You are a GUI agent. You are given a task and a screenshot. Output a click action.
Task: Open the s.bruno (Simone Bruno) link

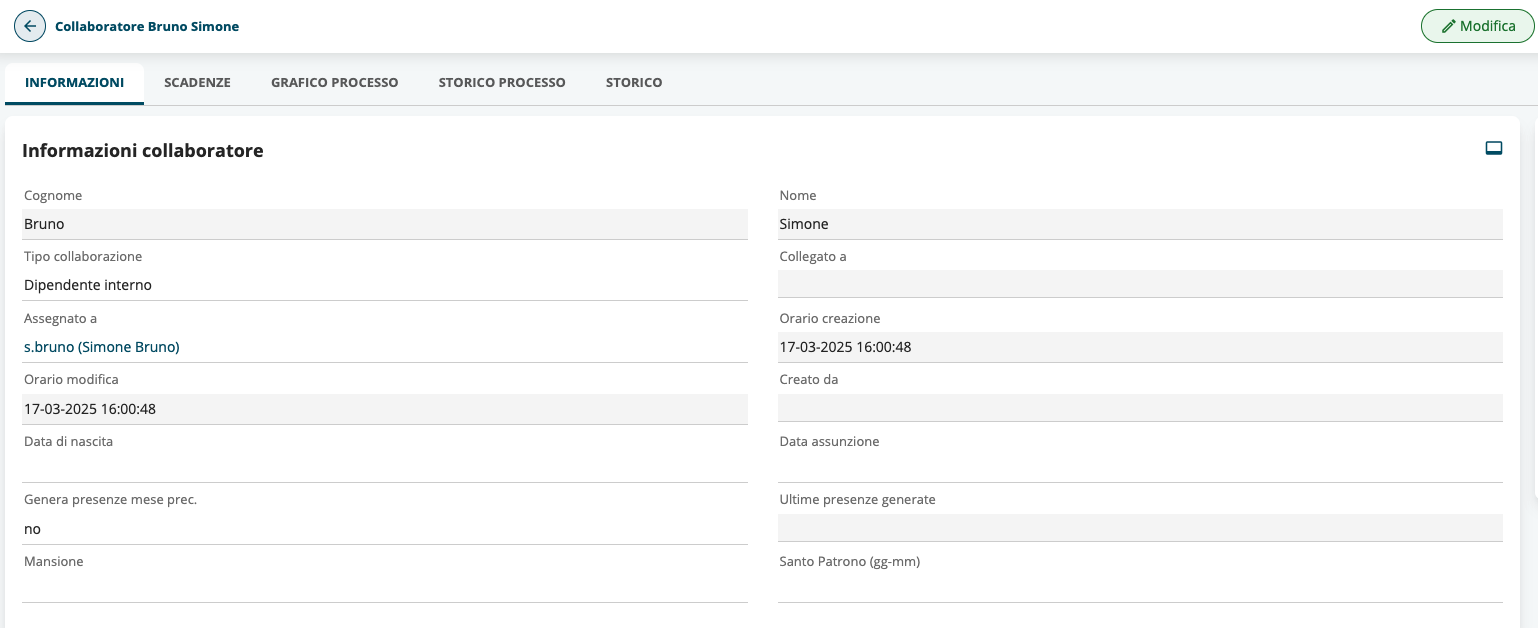click(102, 347)
